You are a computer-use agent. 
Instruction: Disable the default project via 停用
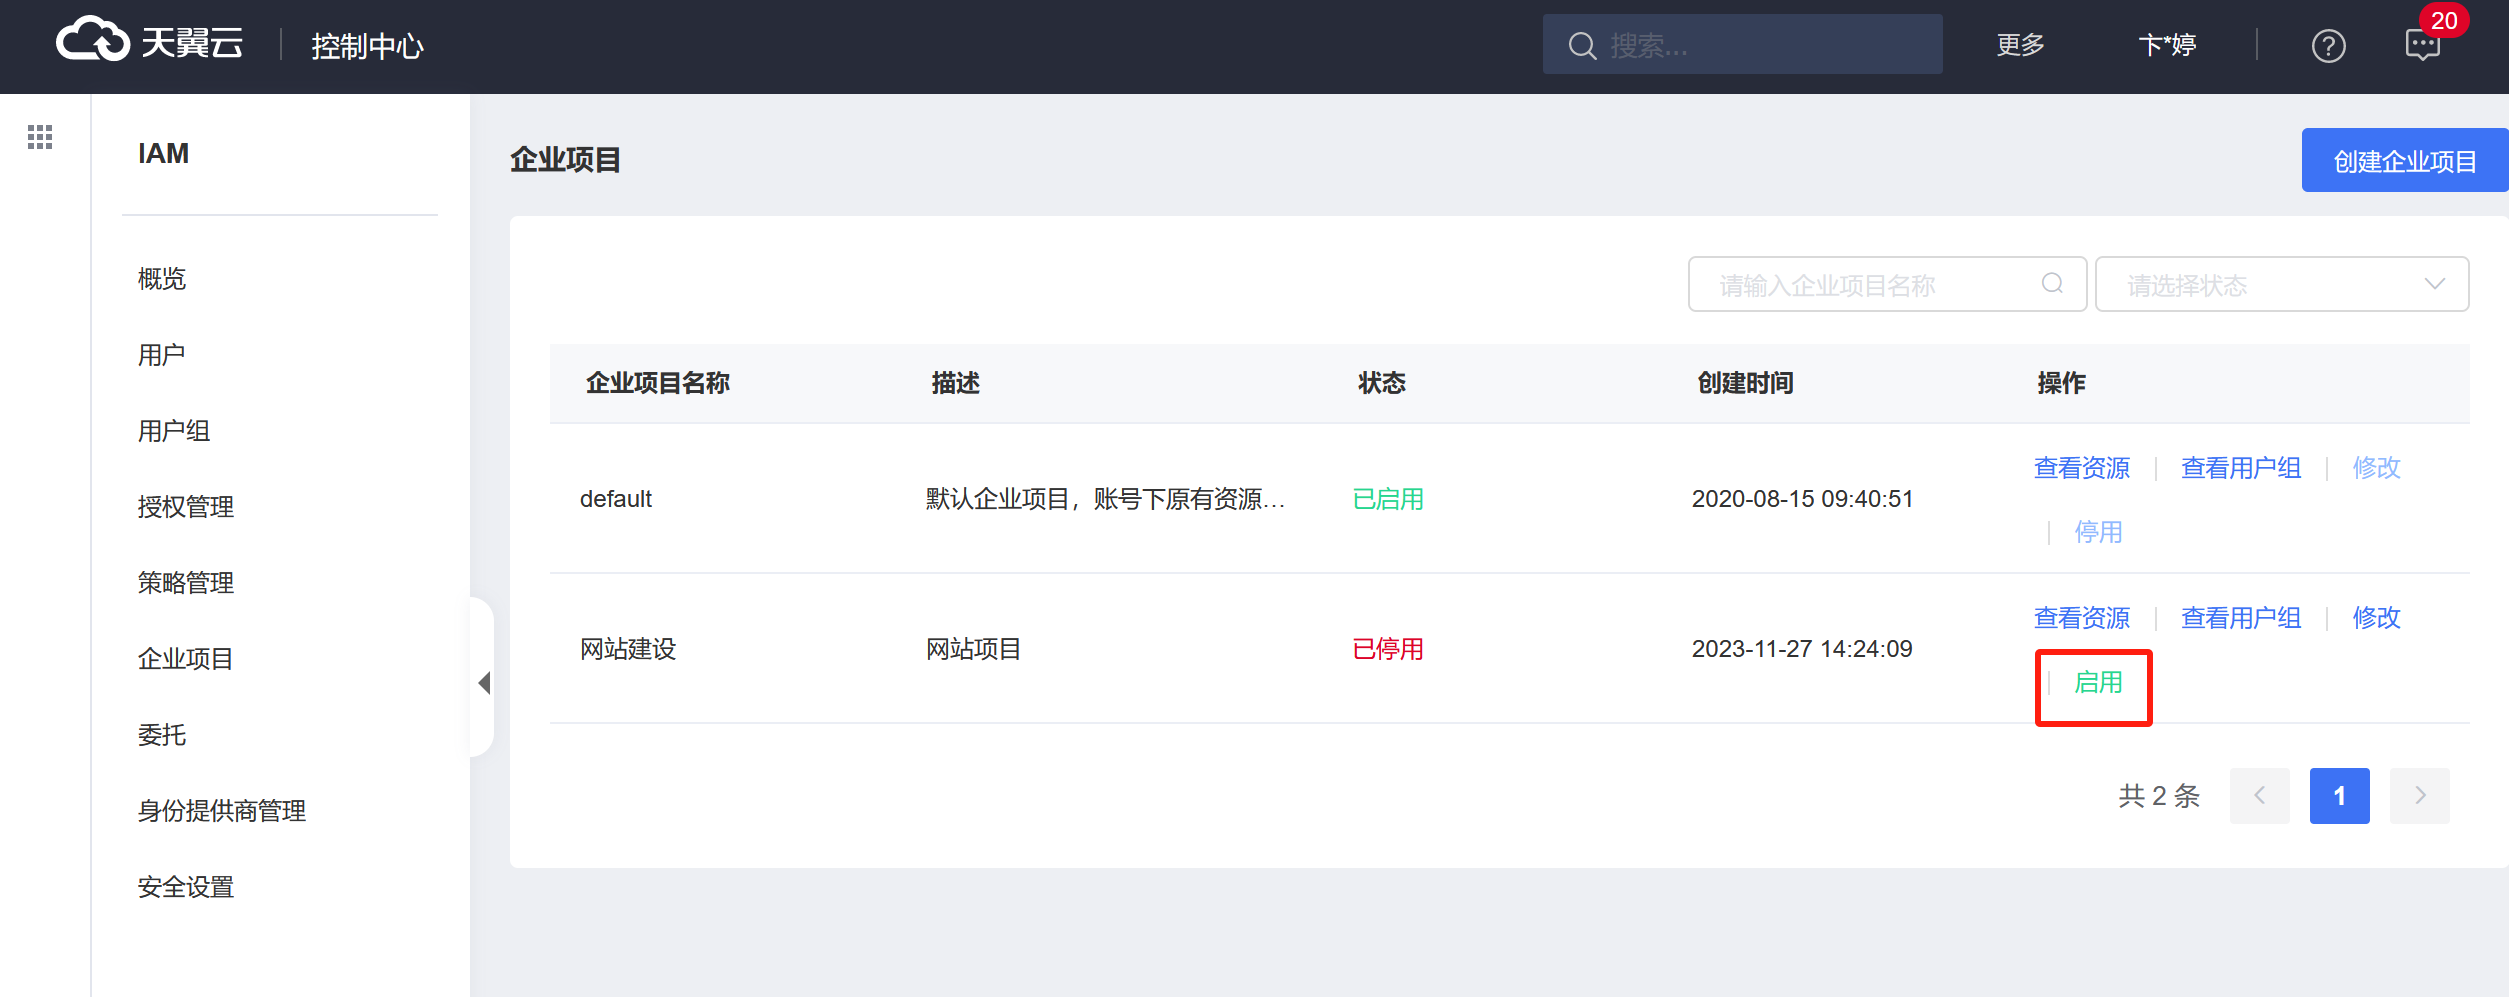[x=2098, y=532]
